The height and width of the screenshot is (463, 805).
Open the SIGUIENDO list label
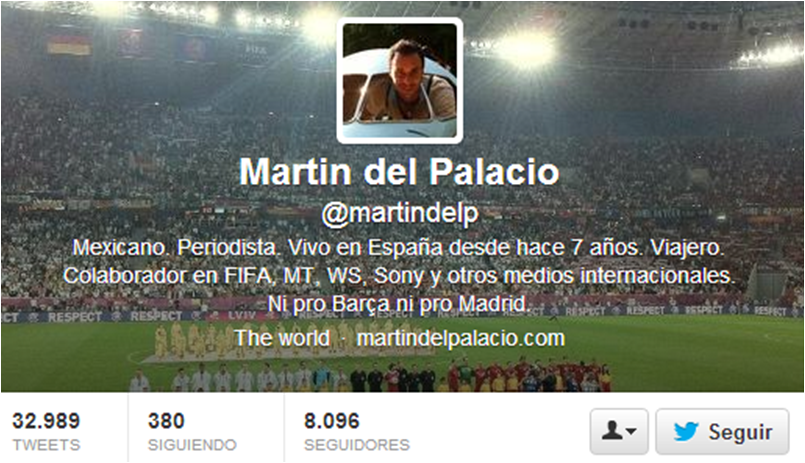click(x=192, y=445)
